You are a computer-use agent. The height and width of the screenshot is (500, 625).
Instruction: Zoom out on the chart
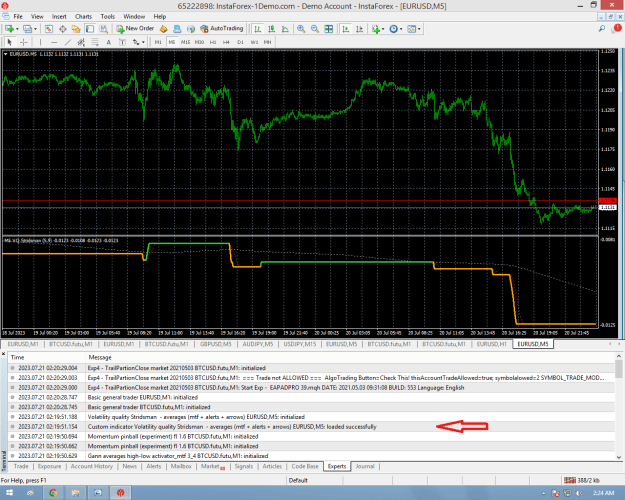[314, 29]
